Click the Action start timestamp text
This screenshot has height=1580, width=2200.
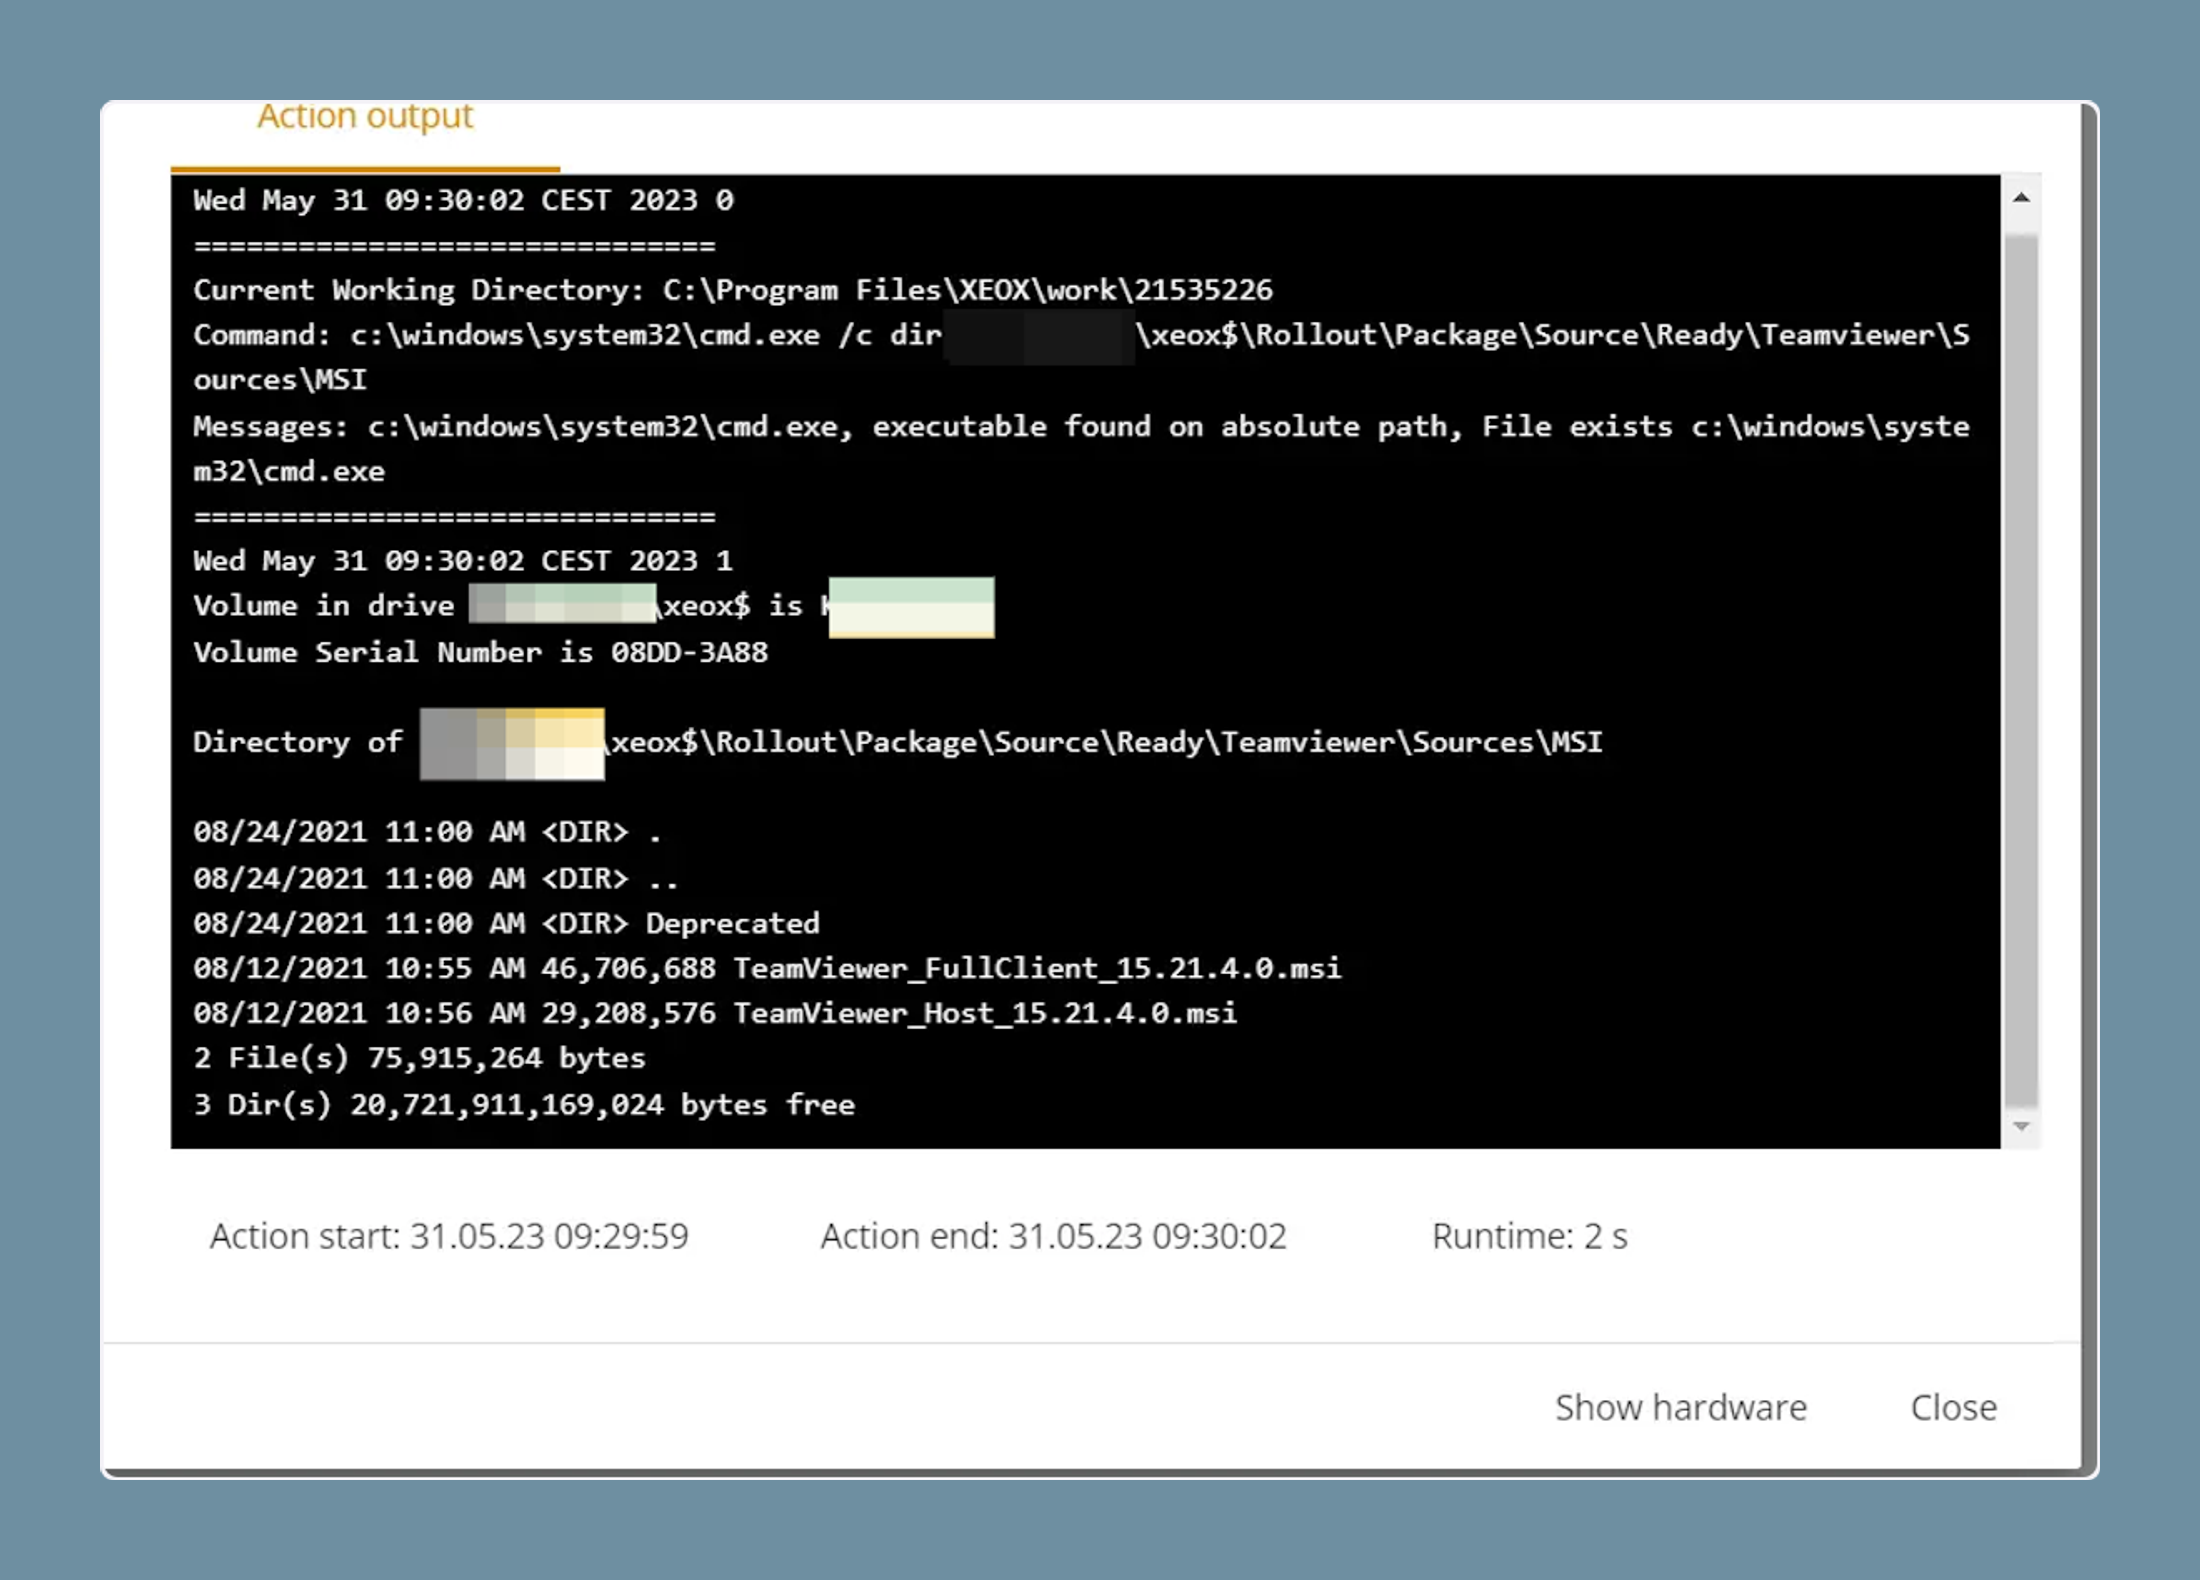449,1236
